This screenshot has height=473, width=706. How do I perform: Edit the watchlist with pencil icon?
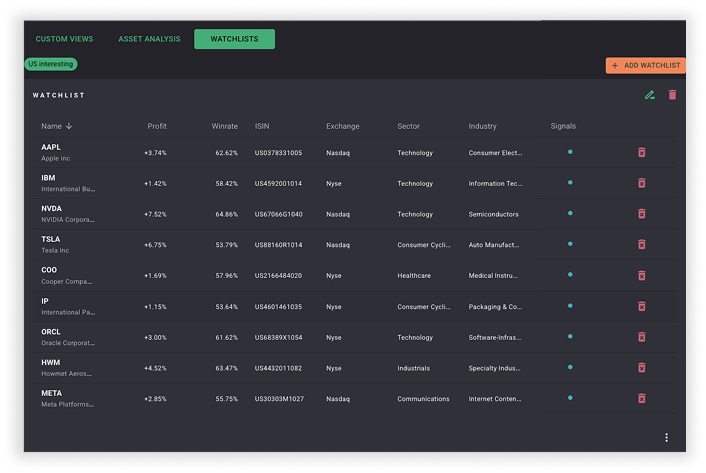tap(650, 95)
